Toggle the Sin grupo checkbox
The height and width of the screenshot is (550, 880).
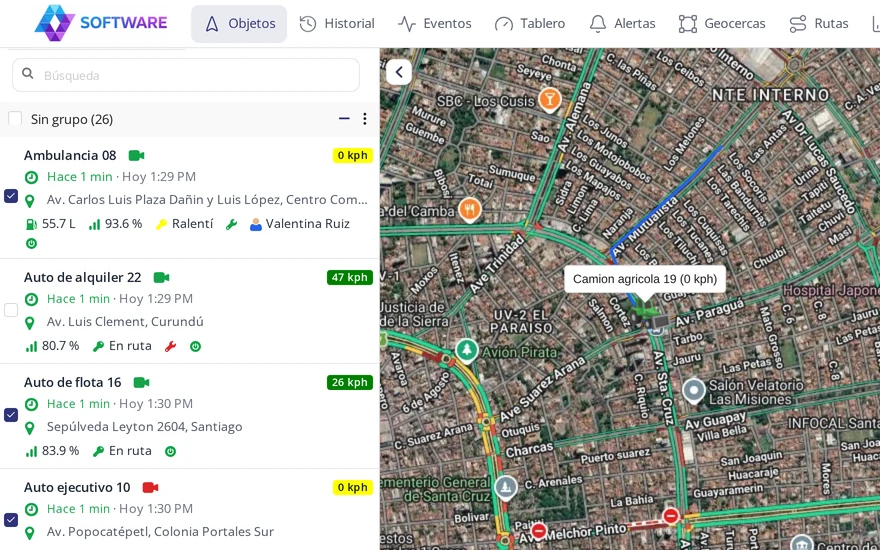[15, 118]
